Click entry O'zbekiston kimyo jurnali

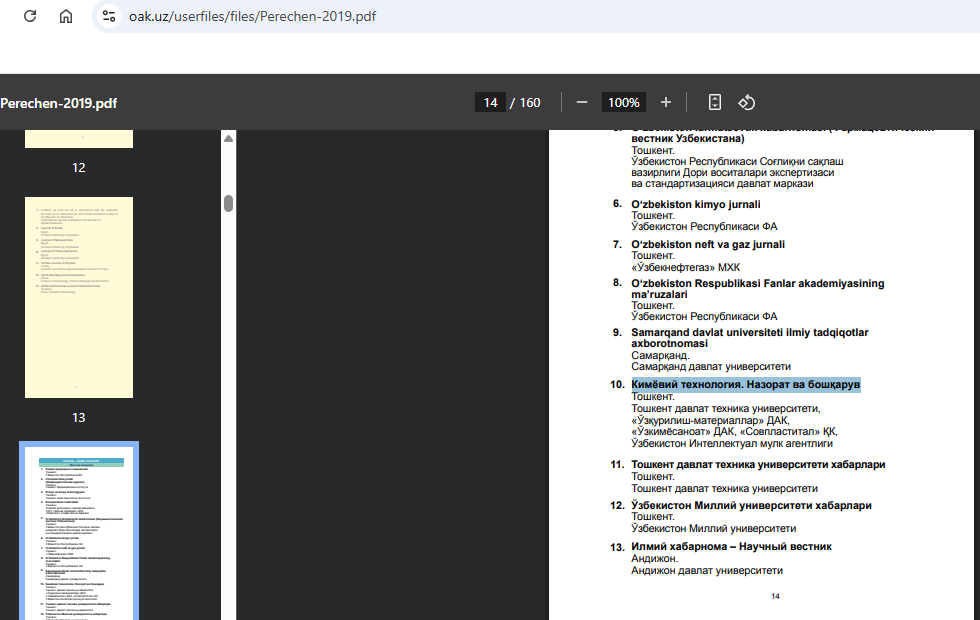point(695,204)
